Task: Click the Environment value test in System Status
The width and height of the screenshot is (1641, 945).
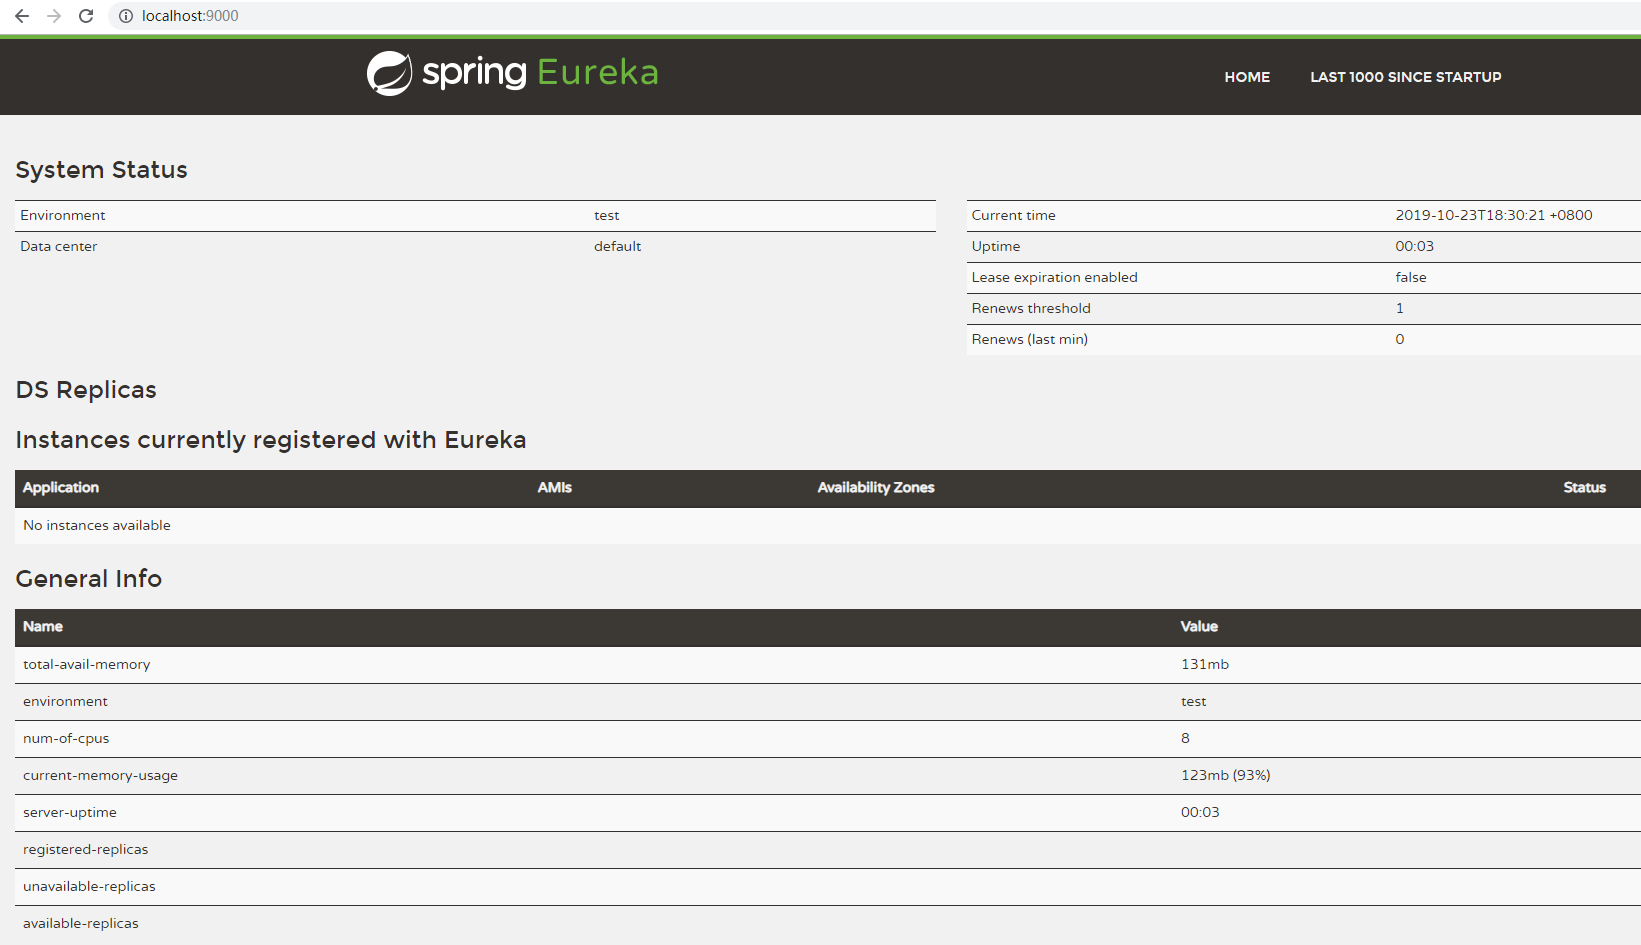Action: (x=606, y=215)
